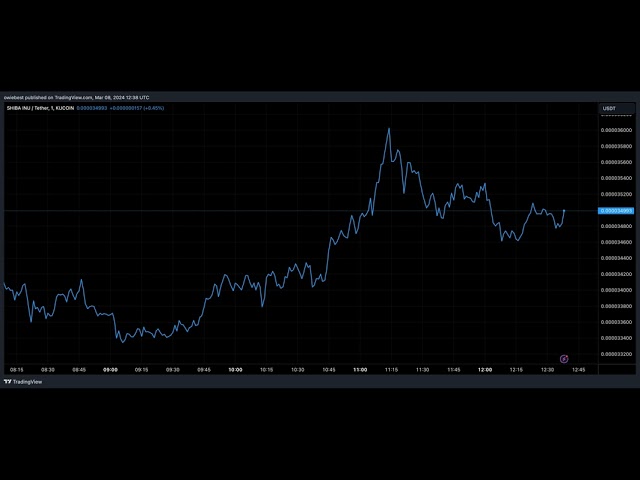Select the 10:00 time axis label
This screenshot has height=480, width=640.
coord(235,369)
